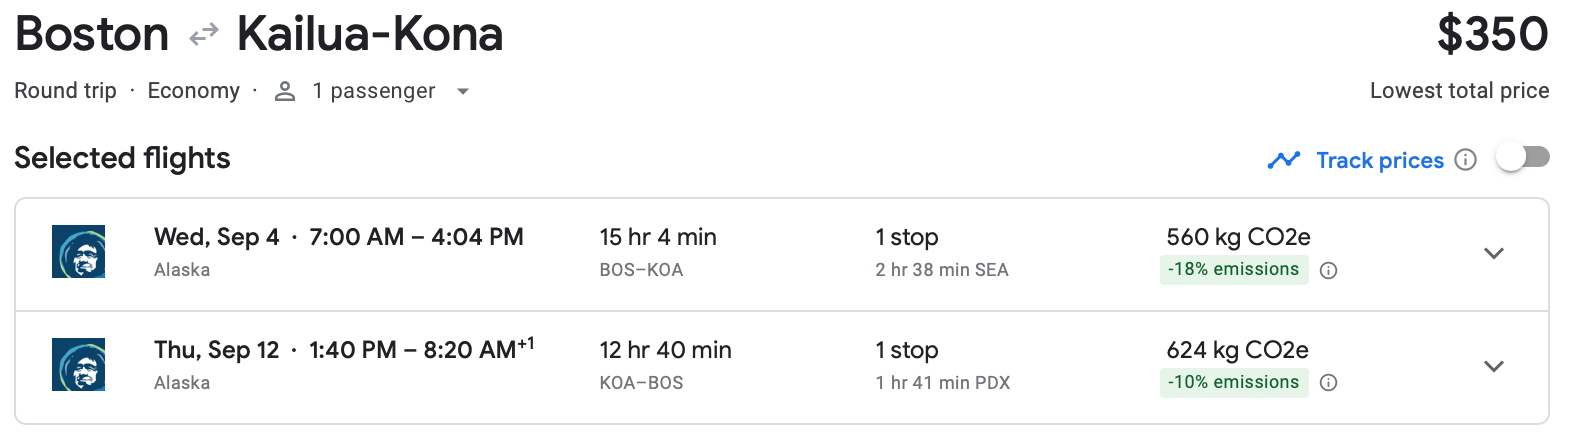Select the 7:00 AM – 4:04 PM flight row

415,238
